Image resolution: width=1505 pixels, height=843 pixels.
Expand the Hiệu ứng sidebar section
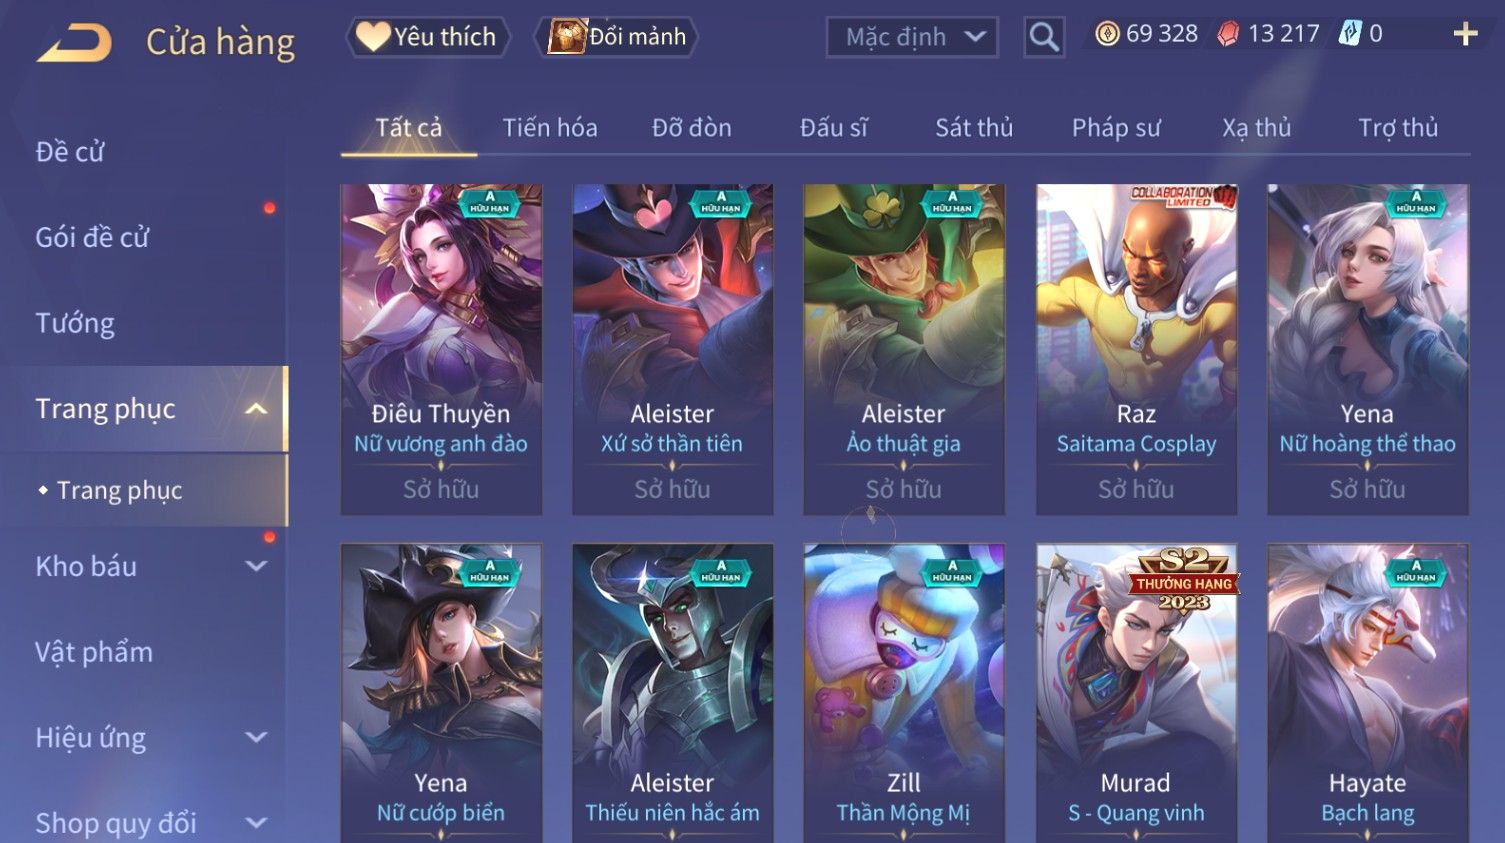point(256,737)
